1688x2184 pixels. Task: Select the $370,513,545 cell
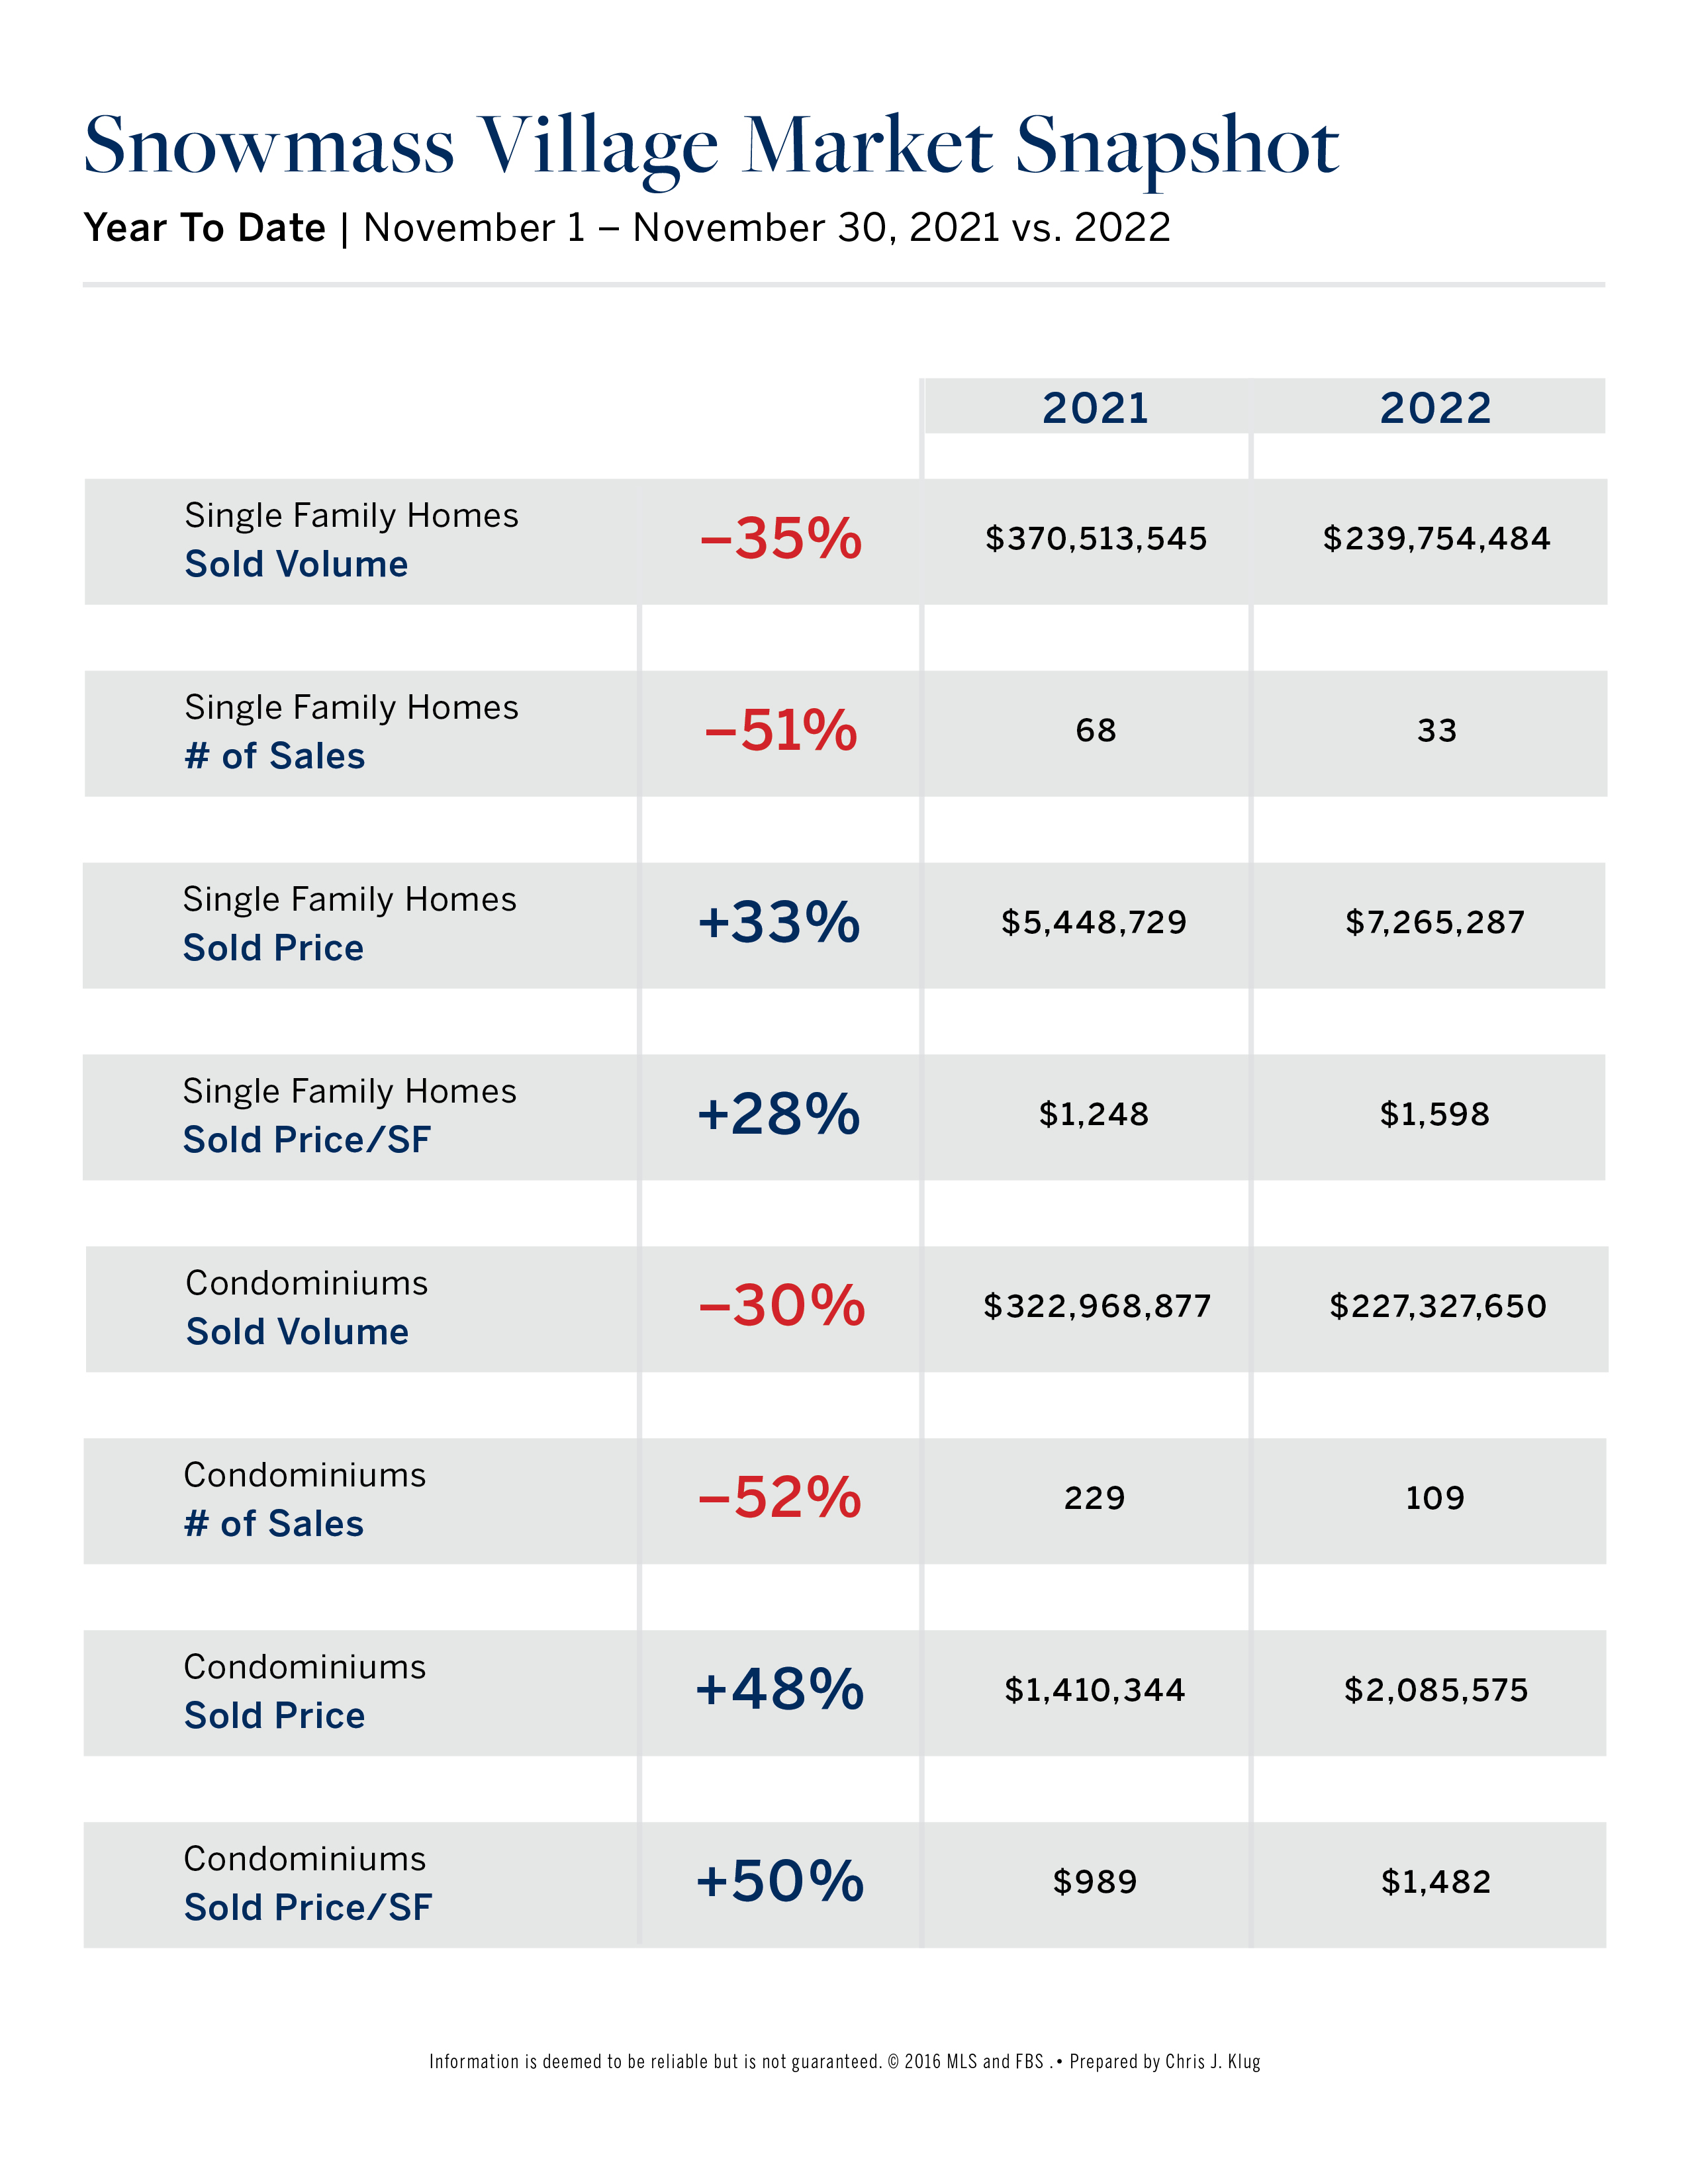click(x=1096, y=539)
